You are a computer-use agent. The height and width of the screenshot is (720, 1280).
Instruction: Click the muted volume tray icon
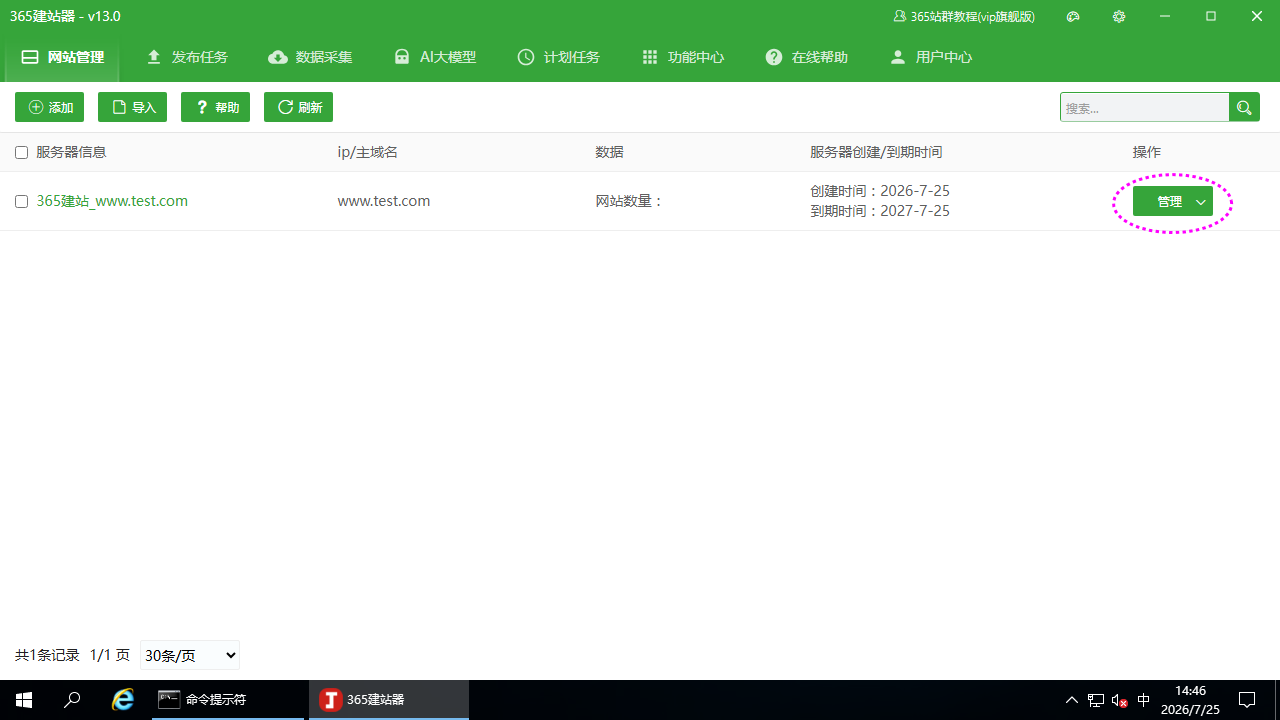coord(1120,700)
